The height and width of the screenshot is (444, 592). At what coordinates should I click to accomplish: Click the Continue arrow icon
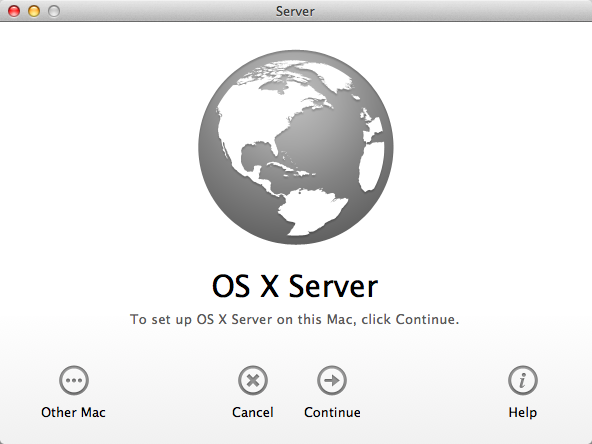point(332,380)
